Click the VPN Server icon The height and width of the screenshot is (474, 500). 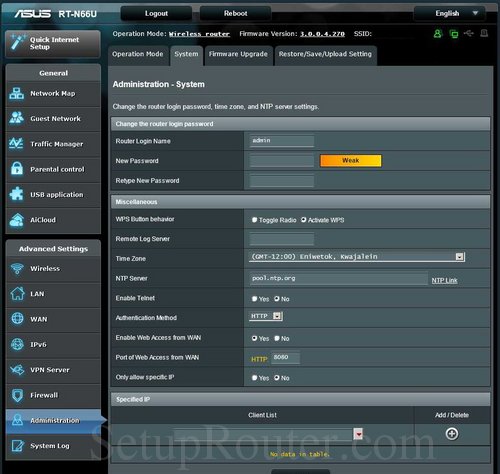[x=17, y=370]
